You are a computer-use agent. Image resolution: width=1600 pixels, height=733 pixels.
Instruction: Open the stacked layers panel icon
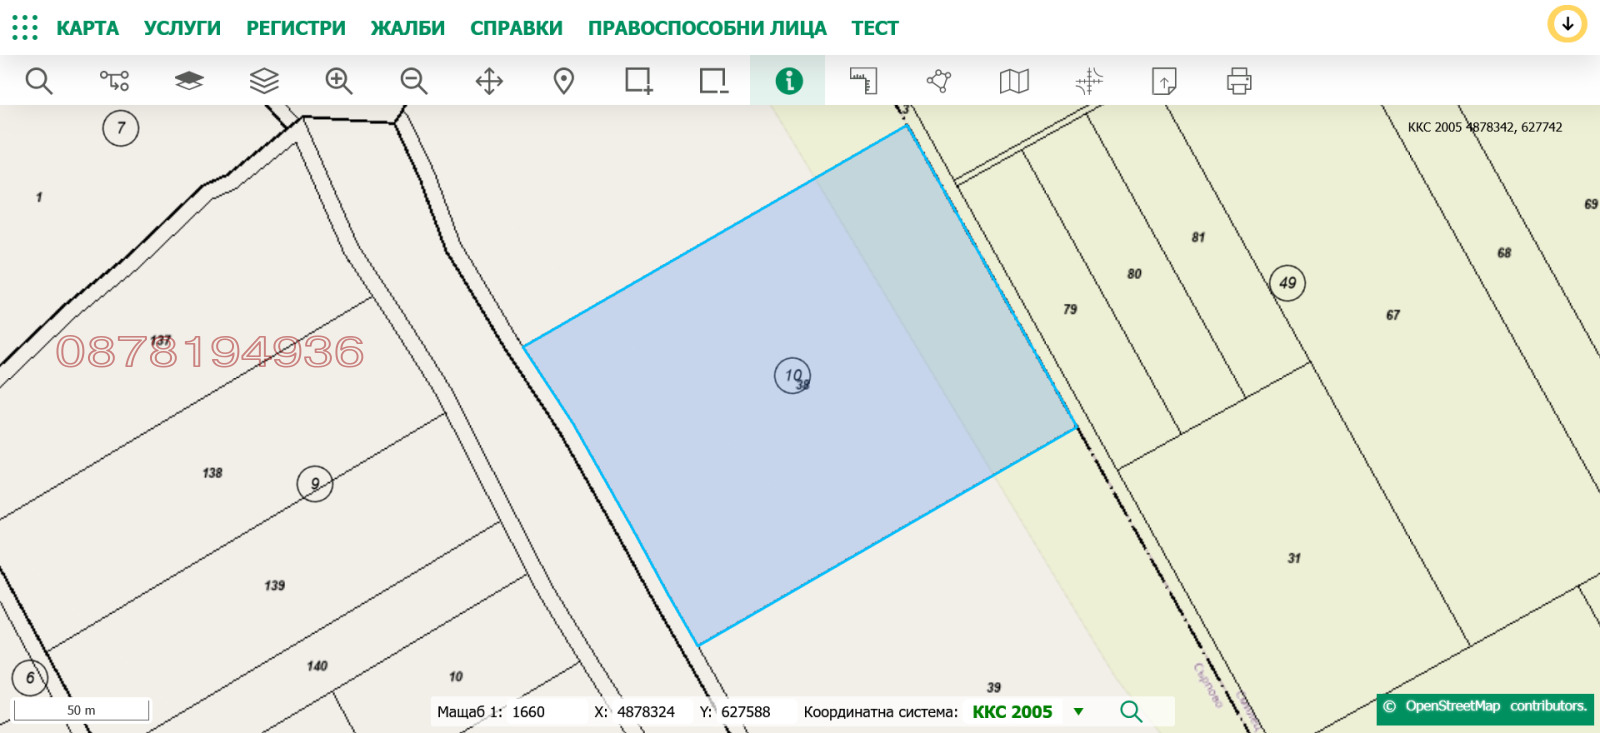(264, 81)
